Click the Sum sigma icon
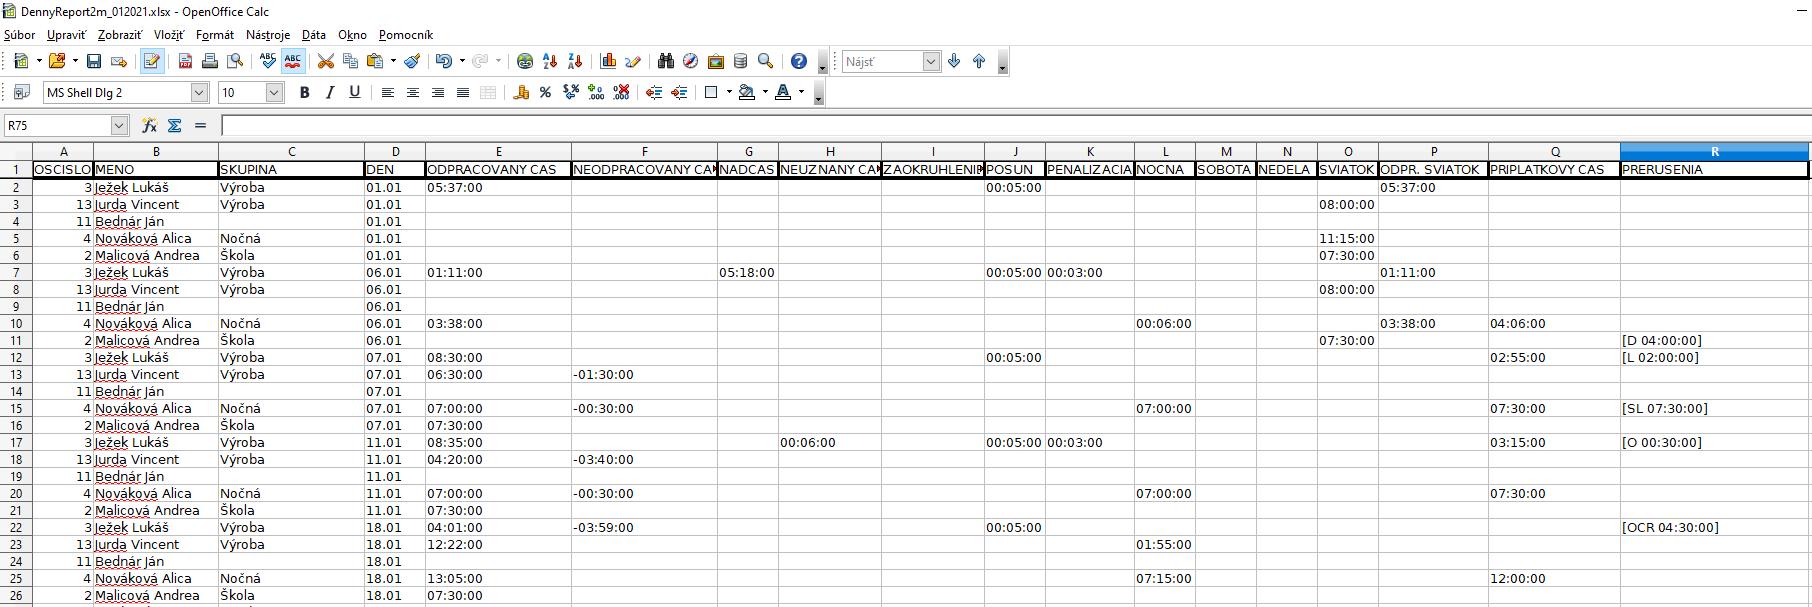Screen dimensions: 1812x607 pyautogui.click(x=174, y=125)
